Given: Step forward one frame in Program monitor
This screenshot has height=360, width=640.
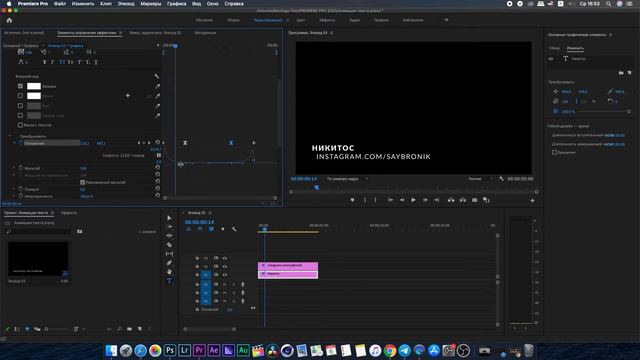Looking at the screenshot, I should click(425, 200).
